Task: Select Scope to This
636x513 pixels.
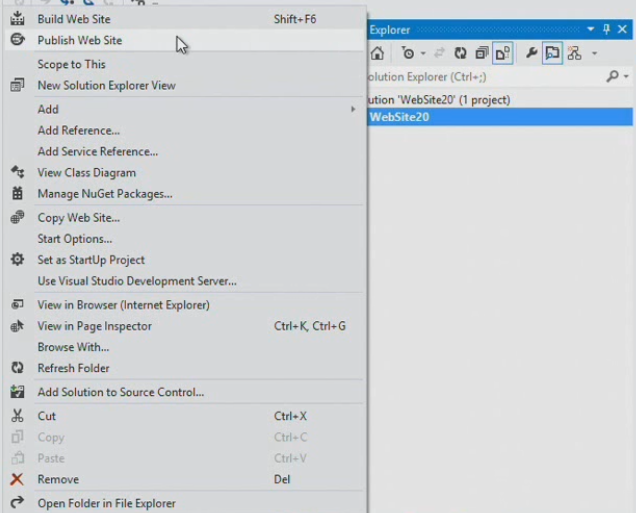Action: pos(184,64)
